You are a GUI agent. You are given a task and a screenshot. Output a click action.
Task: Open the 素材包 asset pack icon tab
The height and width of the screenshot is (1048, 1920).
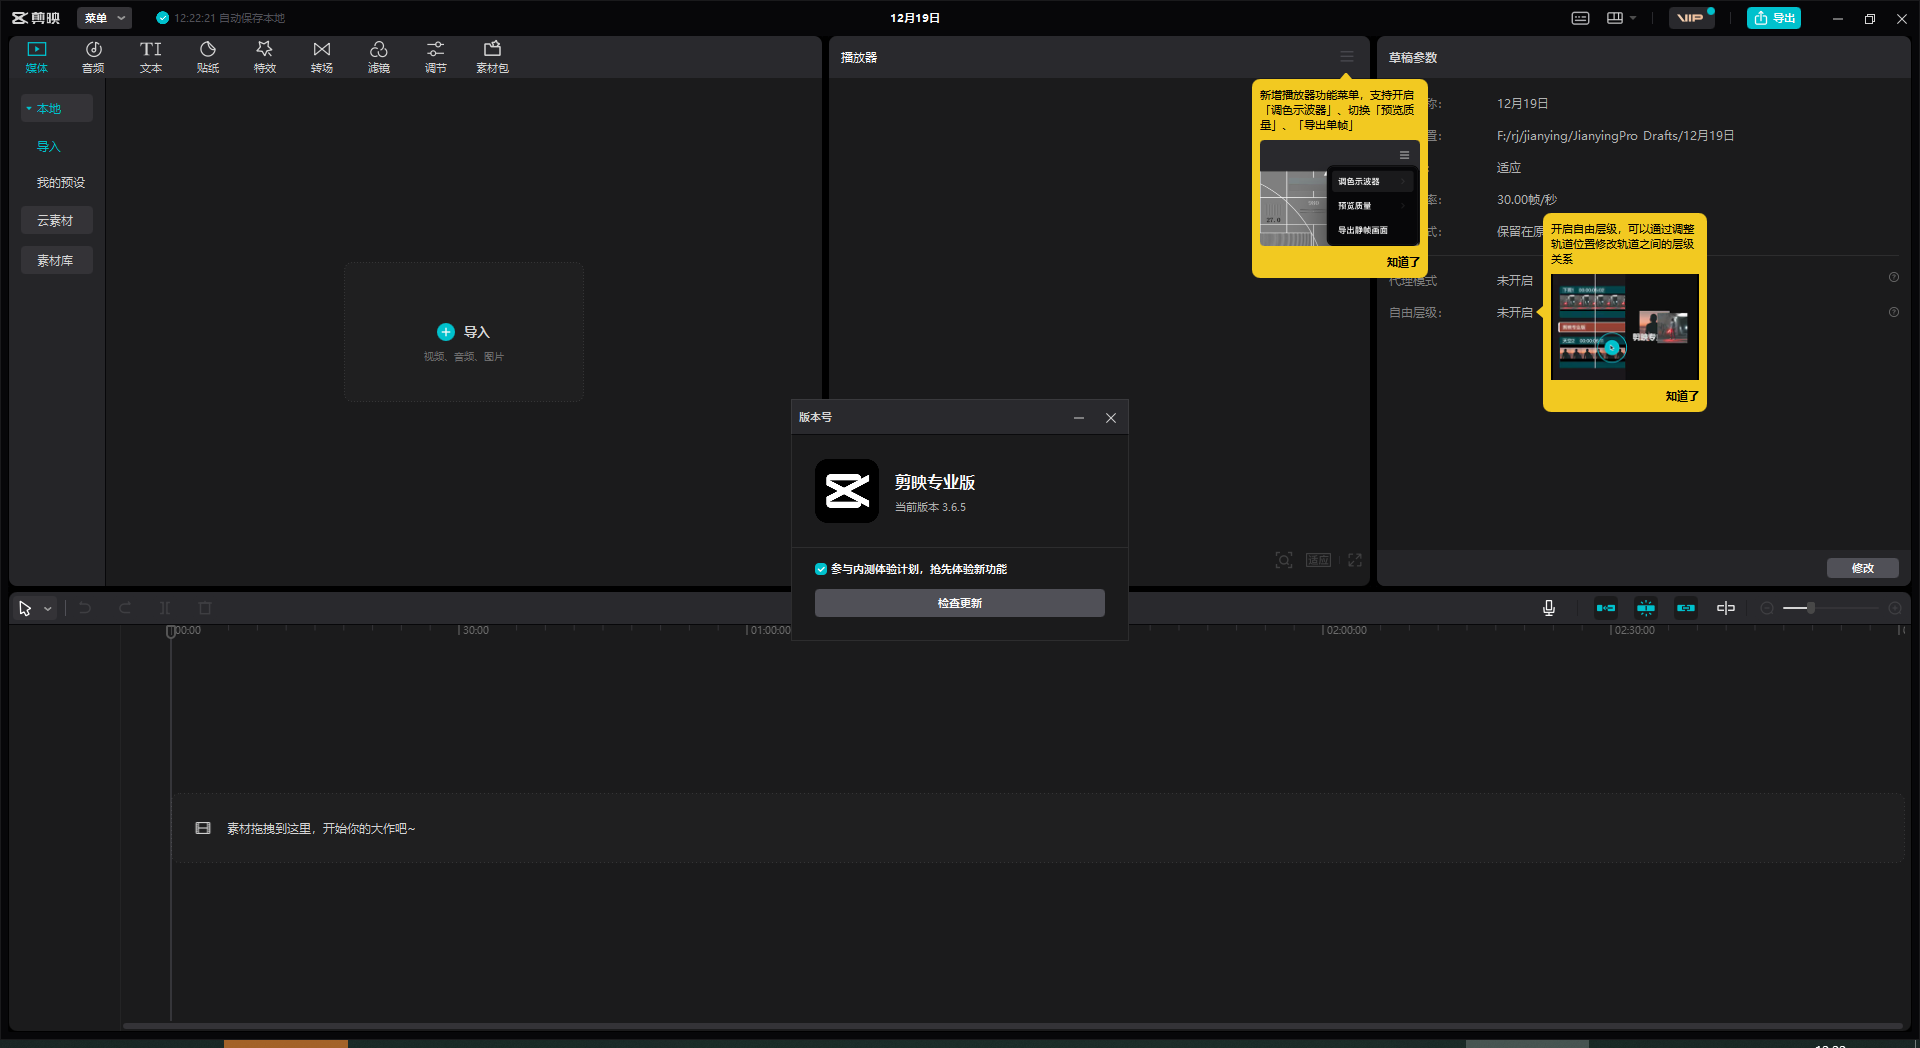(492, 57)
